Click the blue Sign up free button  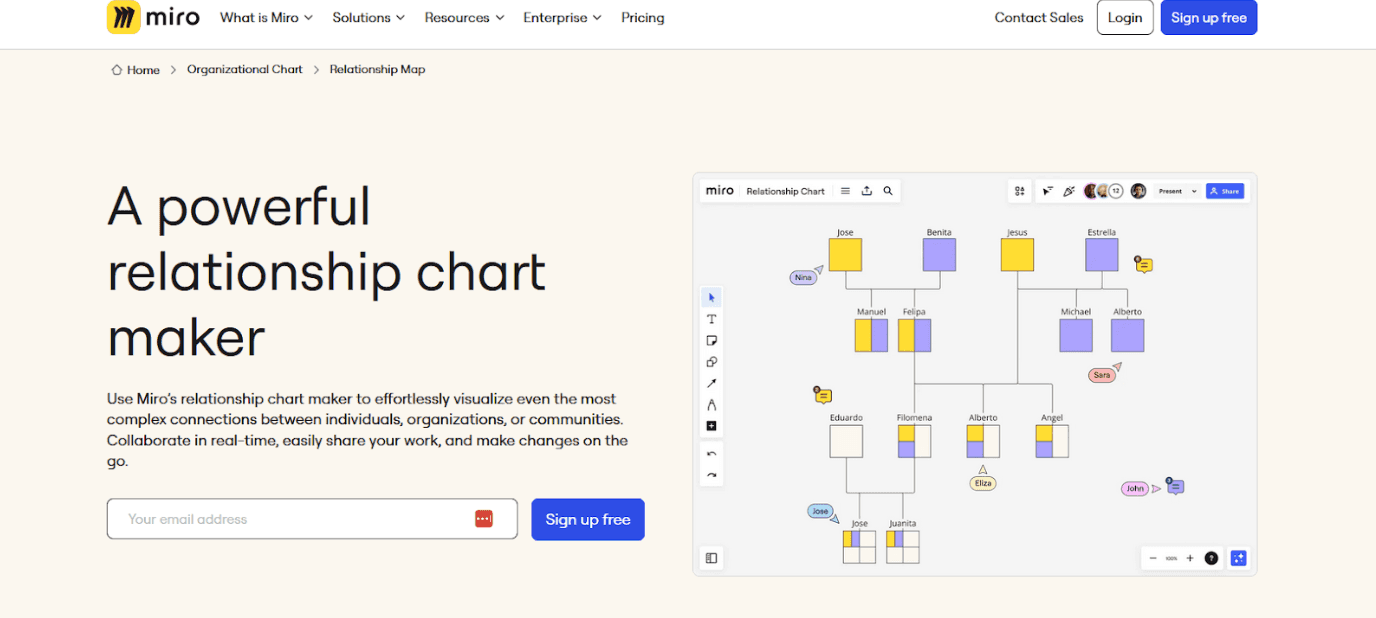pos(1209,17)
